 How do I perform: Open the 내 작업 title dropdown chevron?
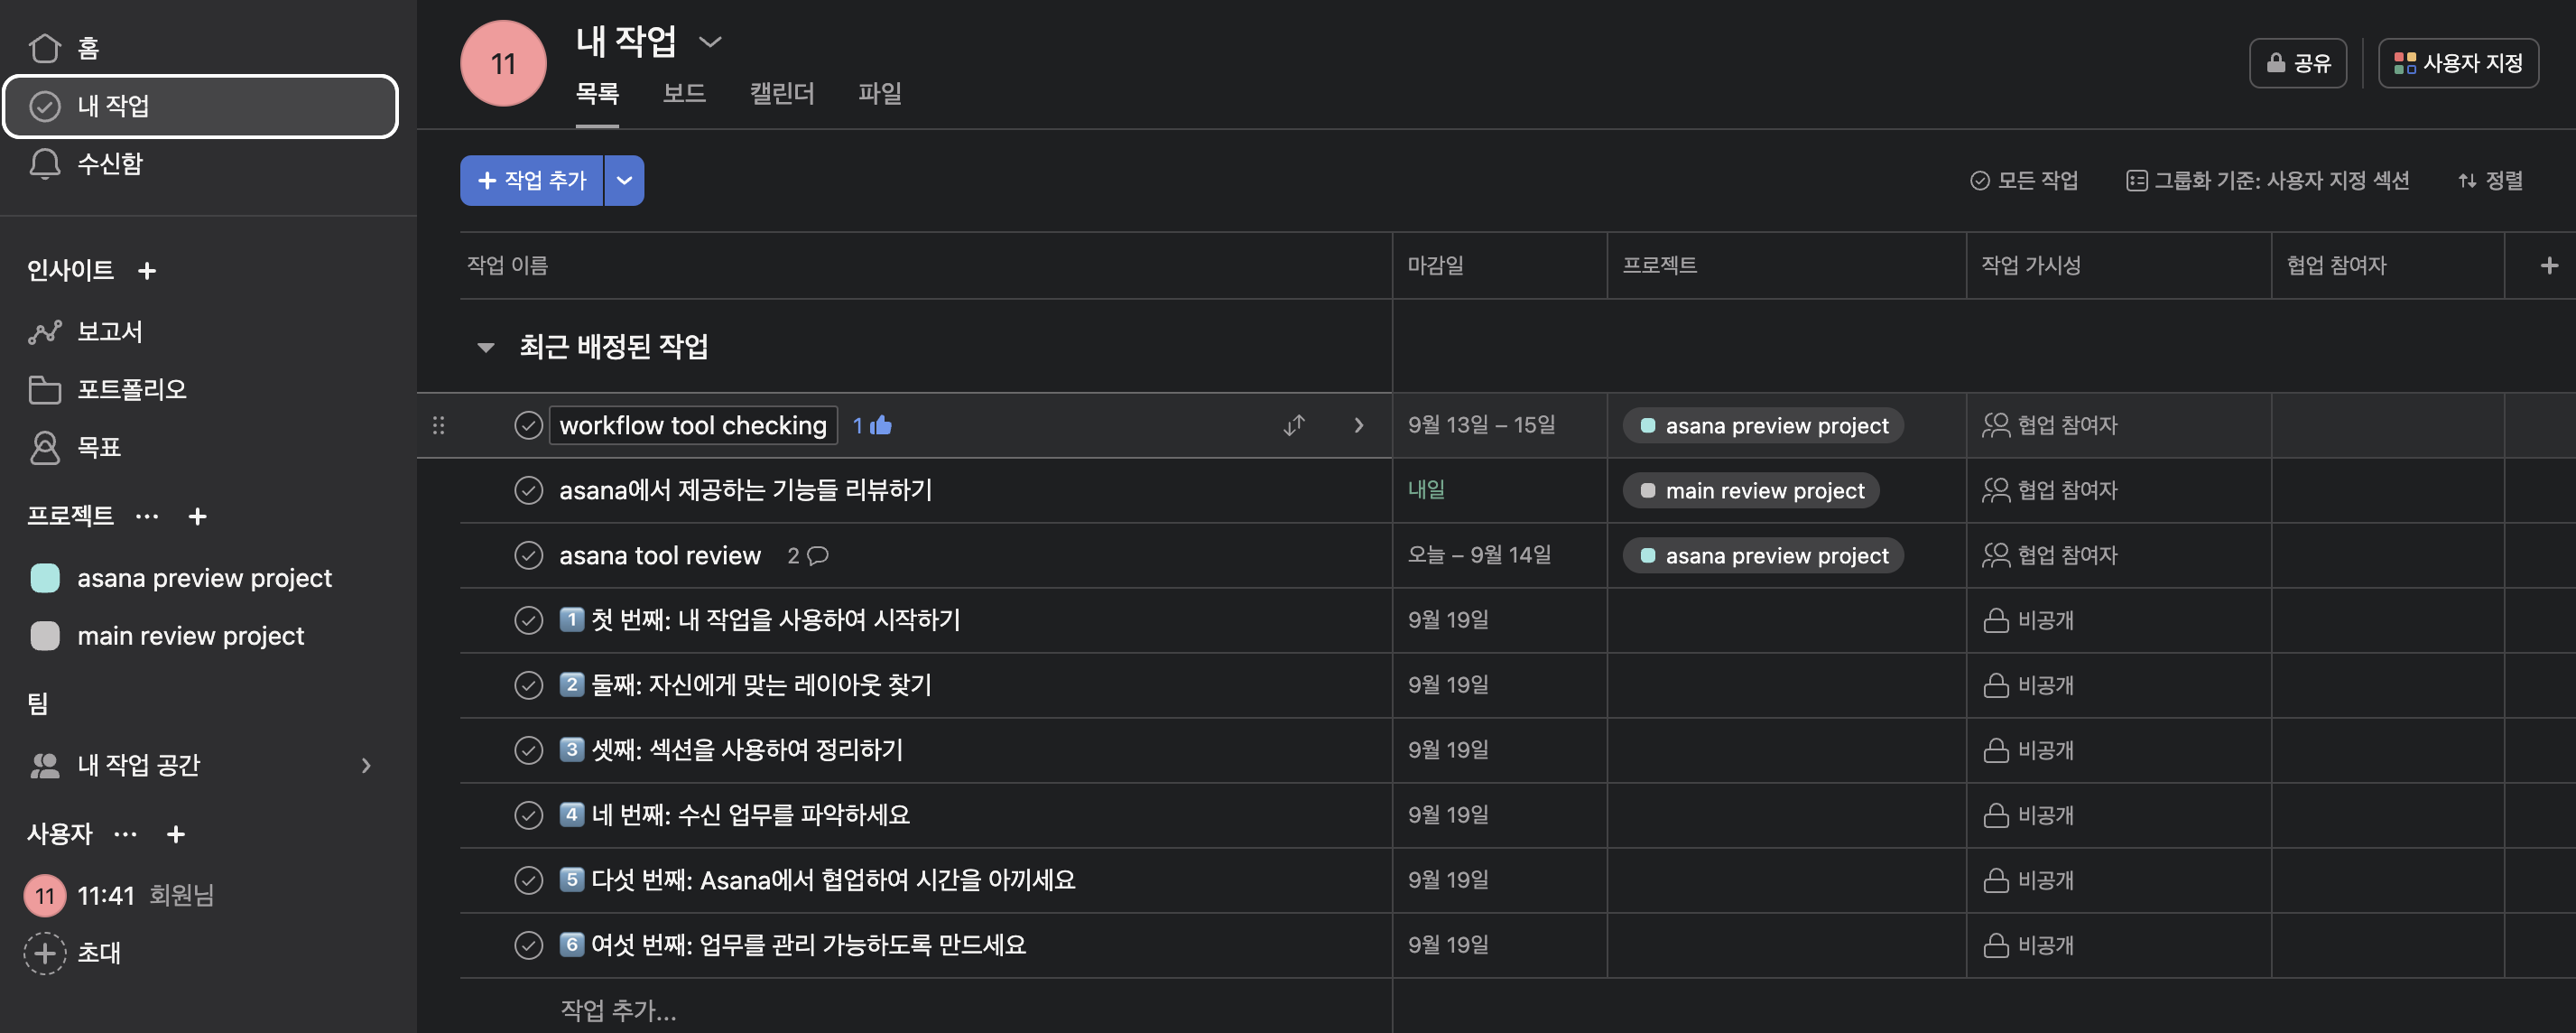(710, 42)
